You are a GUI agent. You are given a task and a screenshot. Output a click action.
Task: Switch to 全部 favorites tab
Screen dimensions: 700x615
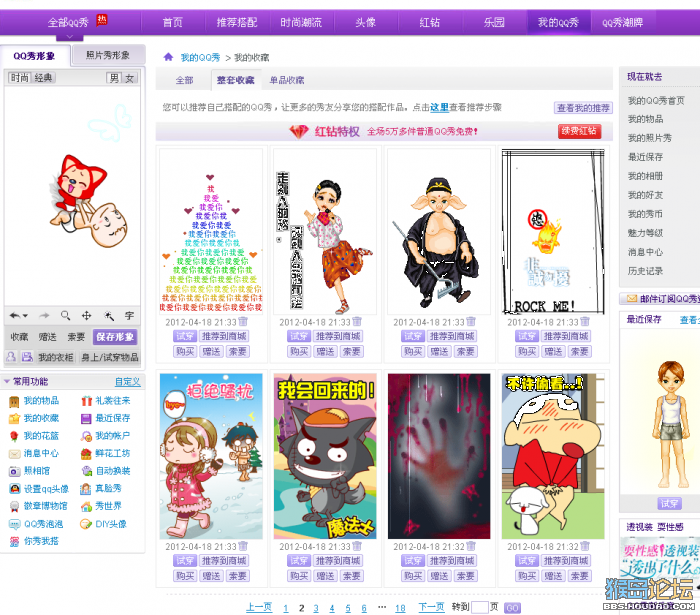click(184, 80)
